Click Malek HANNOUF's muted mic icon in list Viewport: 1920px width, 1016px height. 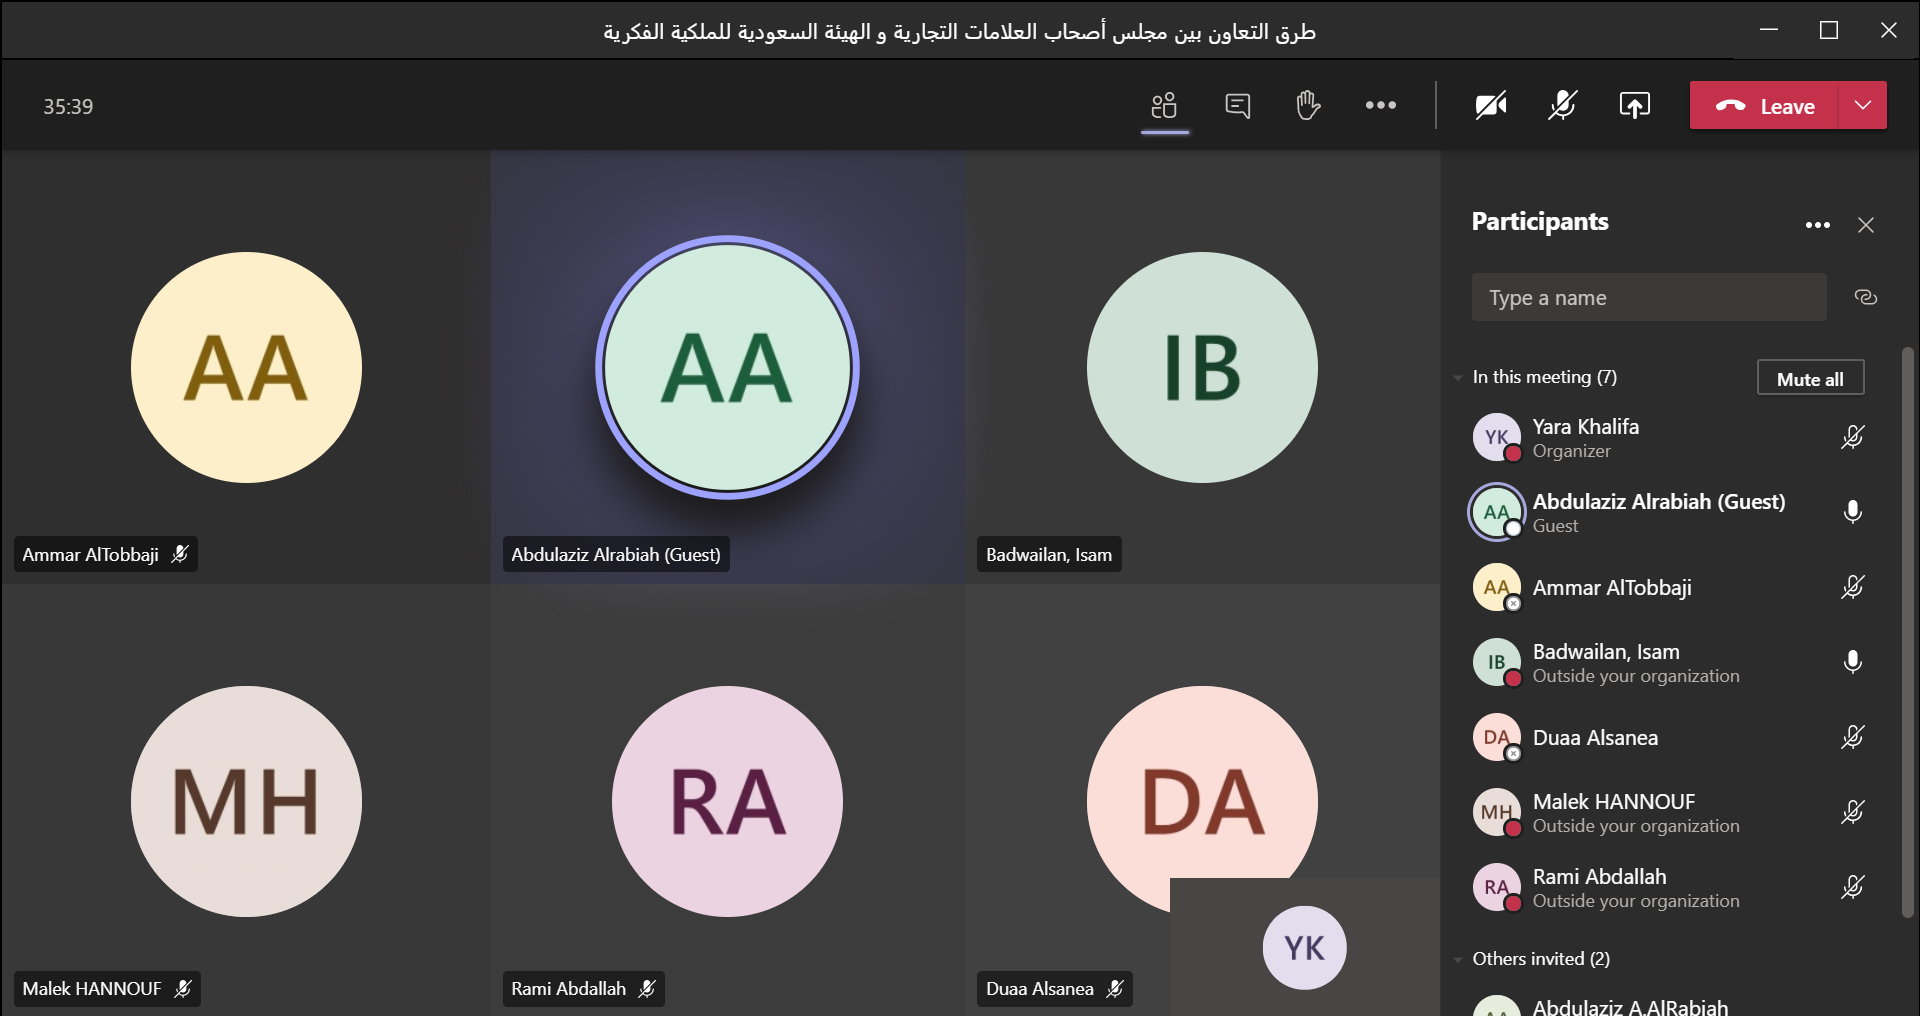[1853, 812]
